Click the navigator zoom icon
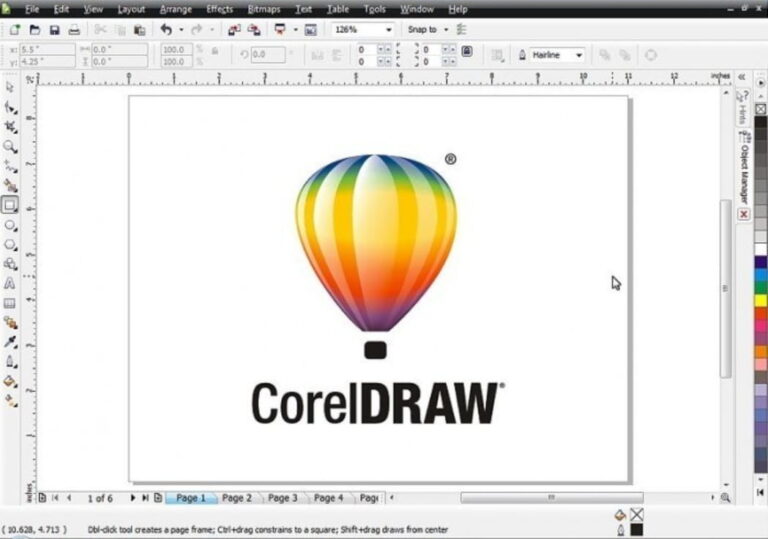768x539 pixels. click(725, 498)
